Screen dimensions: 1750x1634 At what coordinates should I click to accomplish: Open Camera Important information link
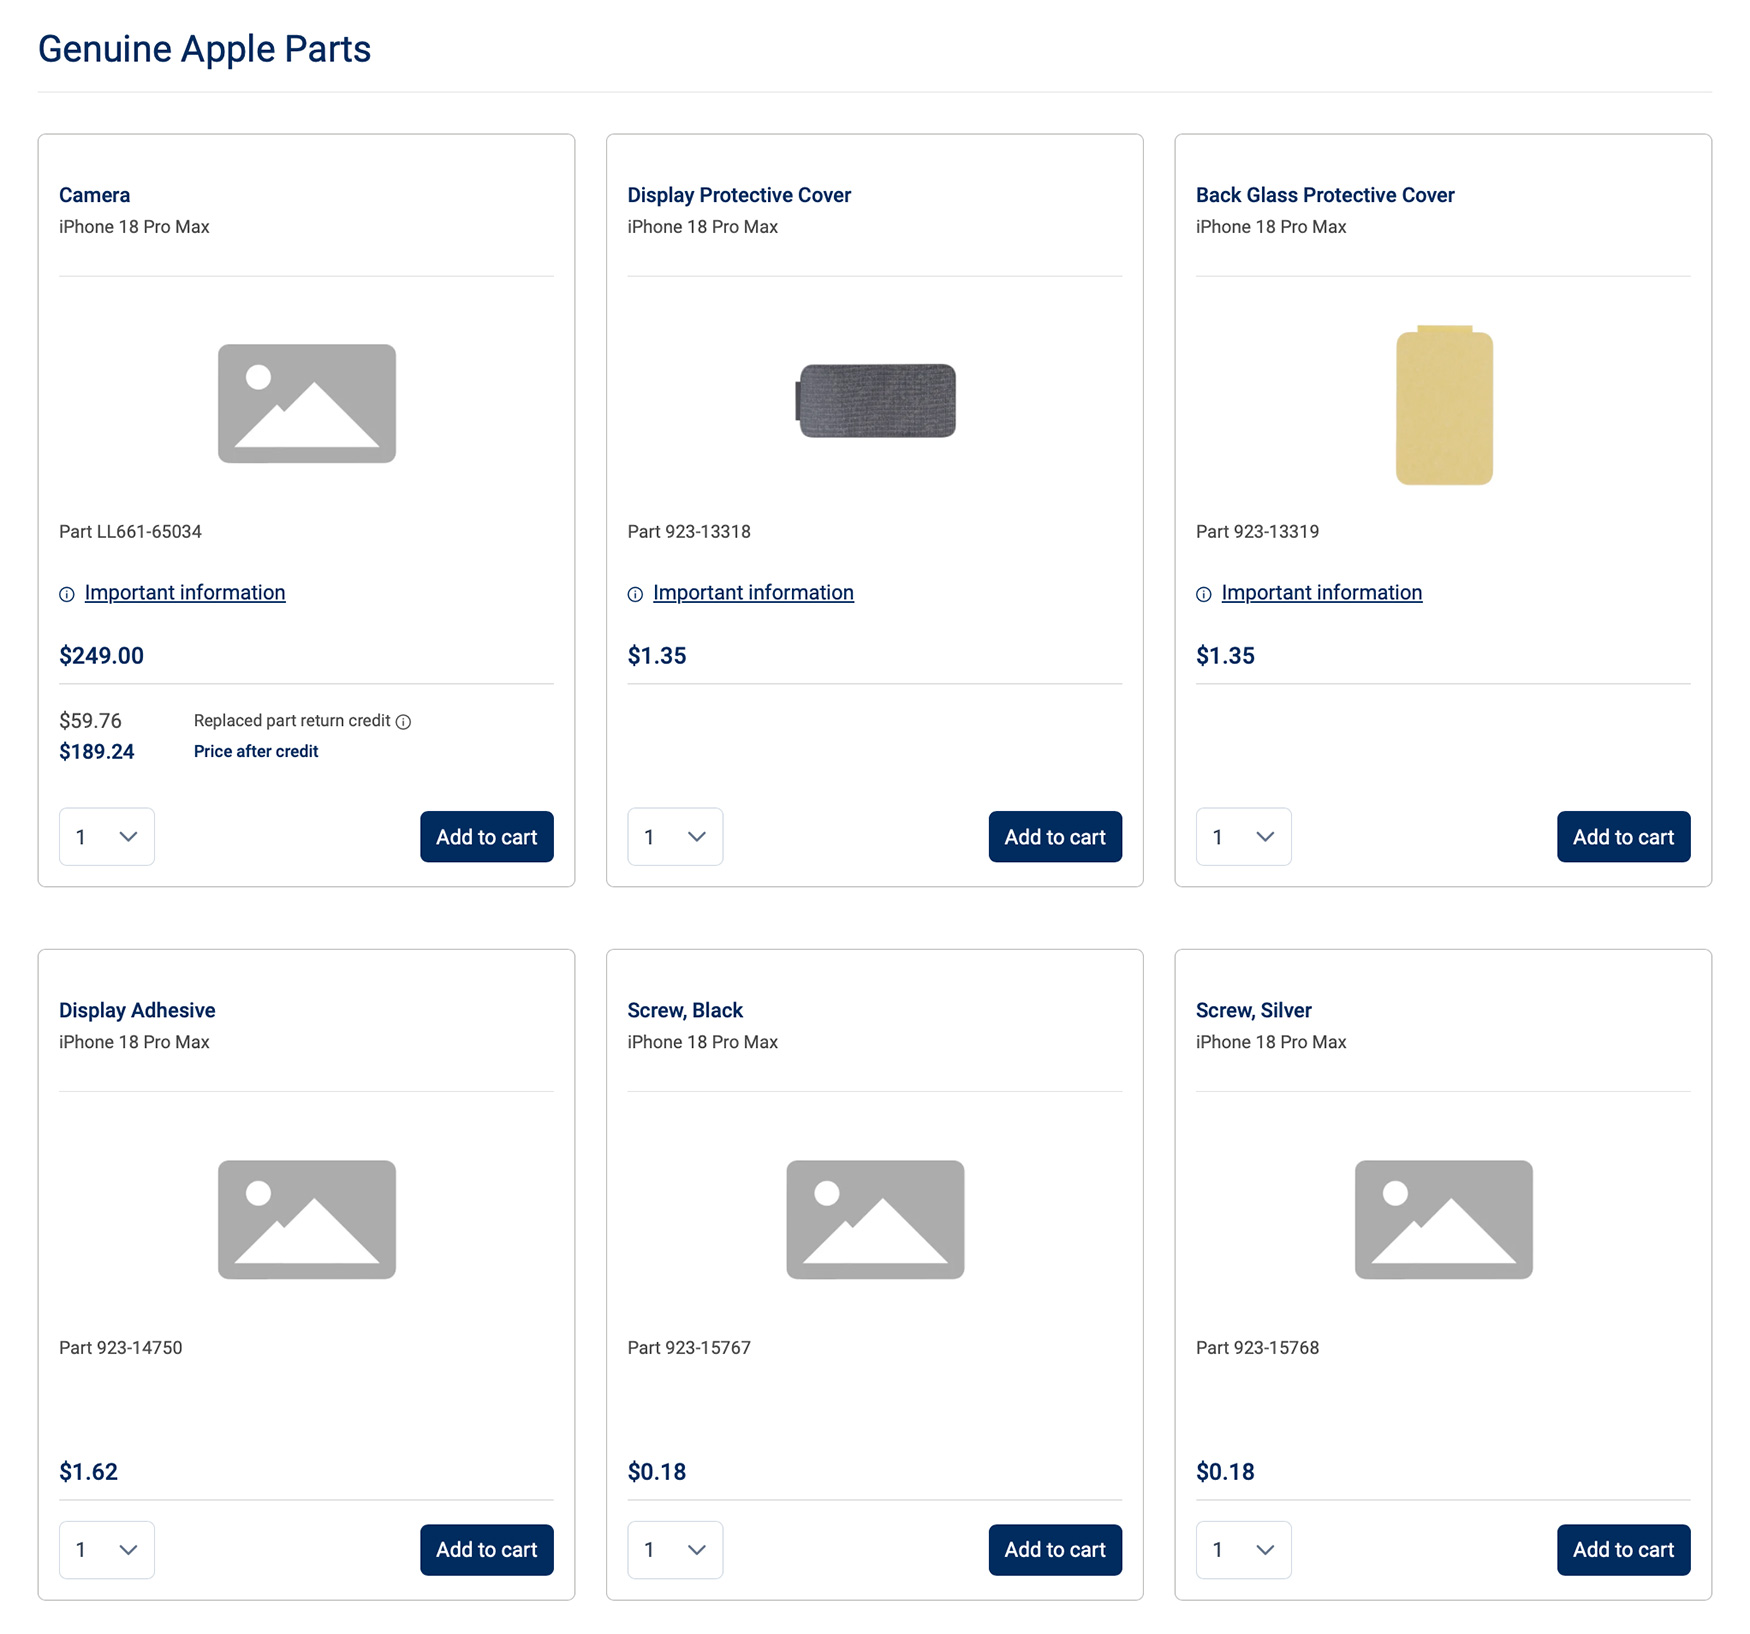[185, 593]
